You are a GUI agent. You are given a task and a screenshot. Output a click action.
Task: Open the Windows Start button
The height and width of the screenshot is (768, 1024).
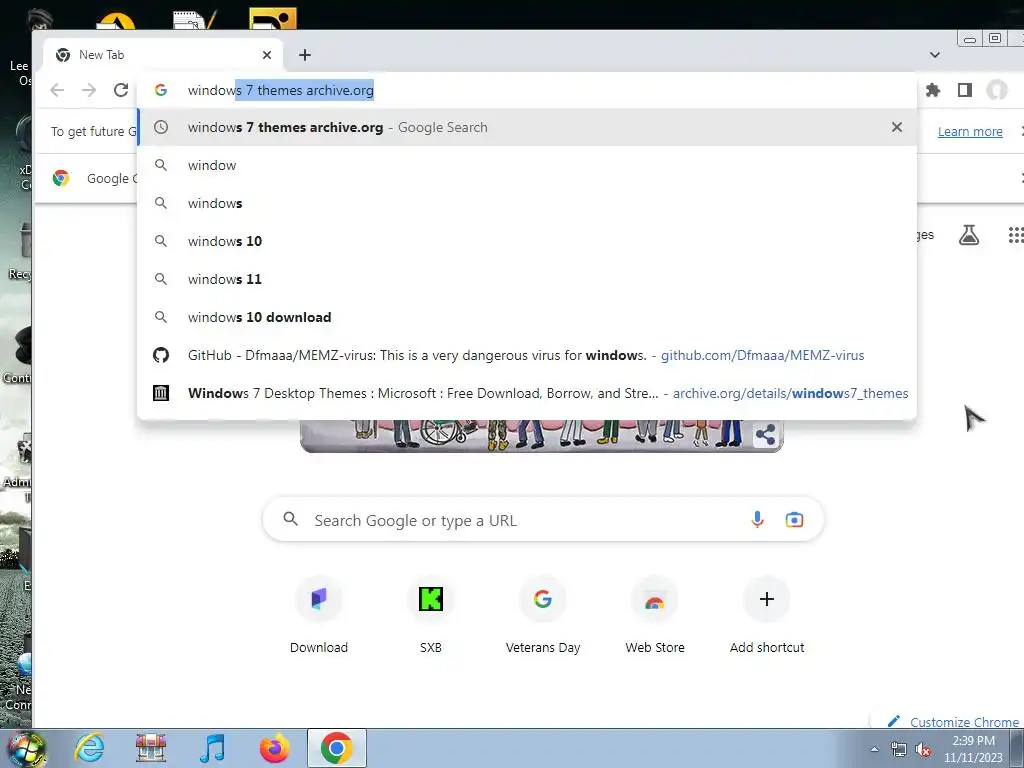[x=25, y=748]
